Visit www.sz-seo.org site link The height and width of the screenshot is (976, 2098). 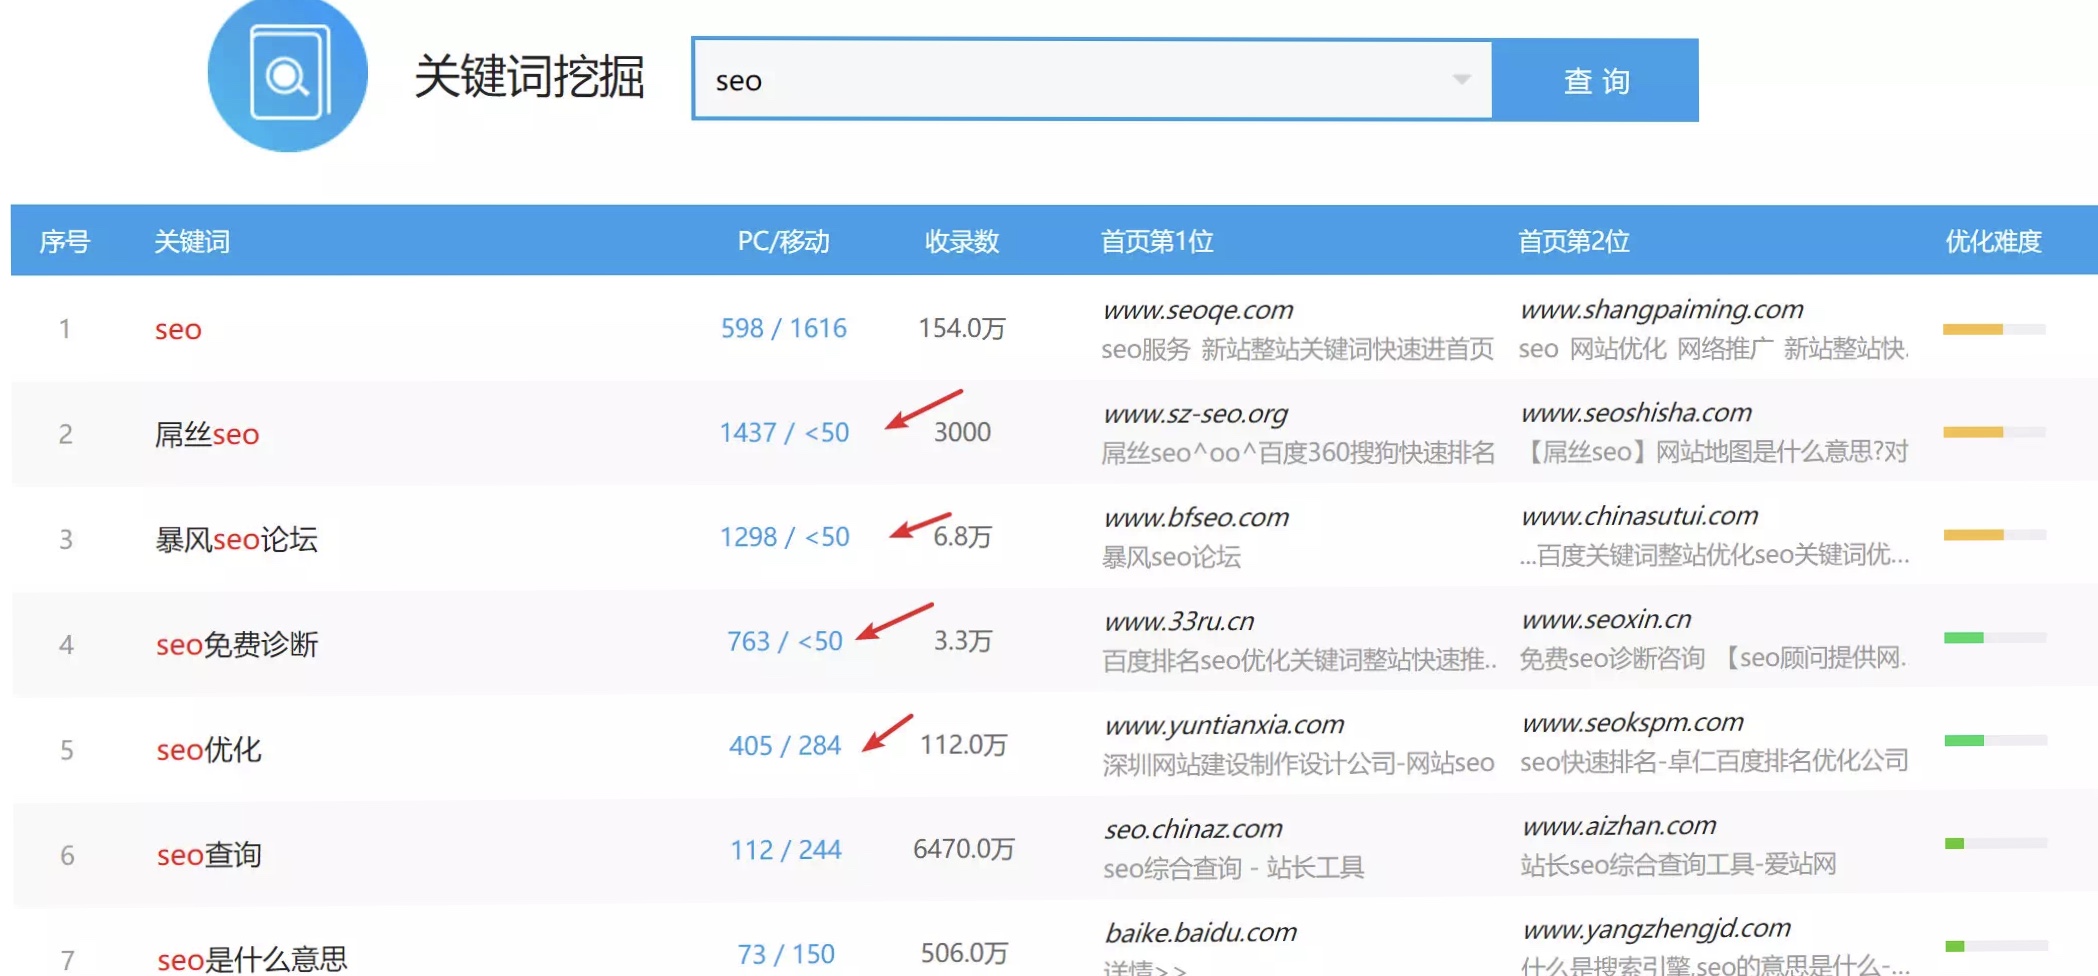point(1194,413)
